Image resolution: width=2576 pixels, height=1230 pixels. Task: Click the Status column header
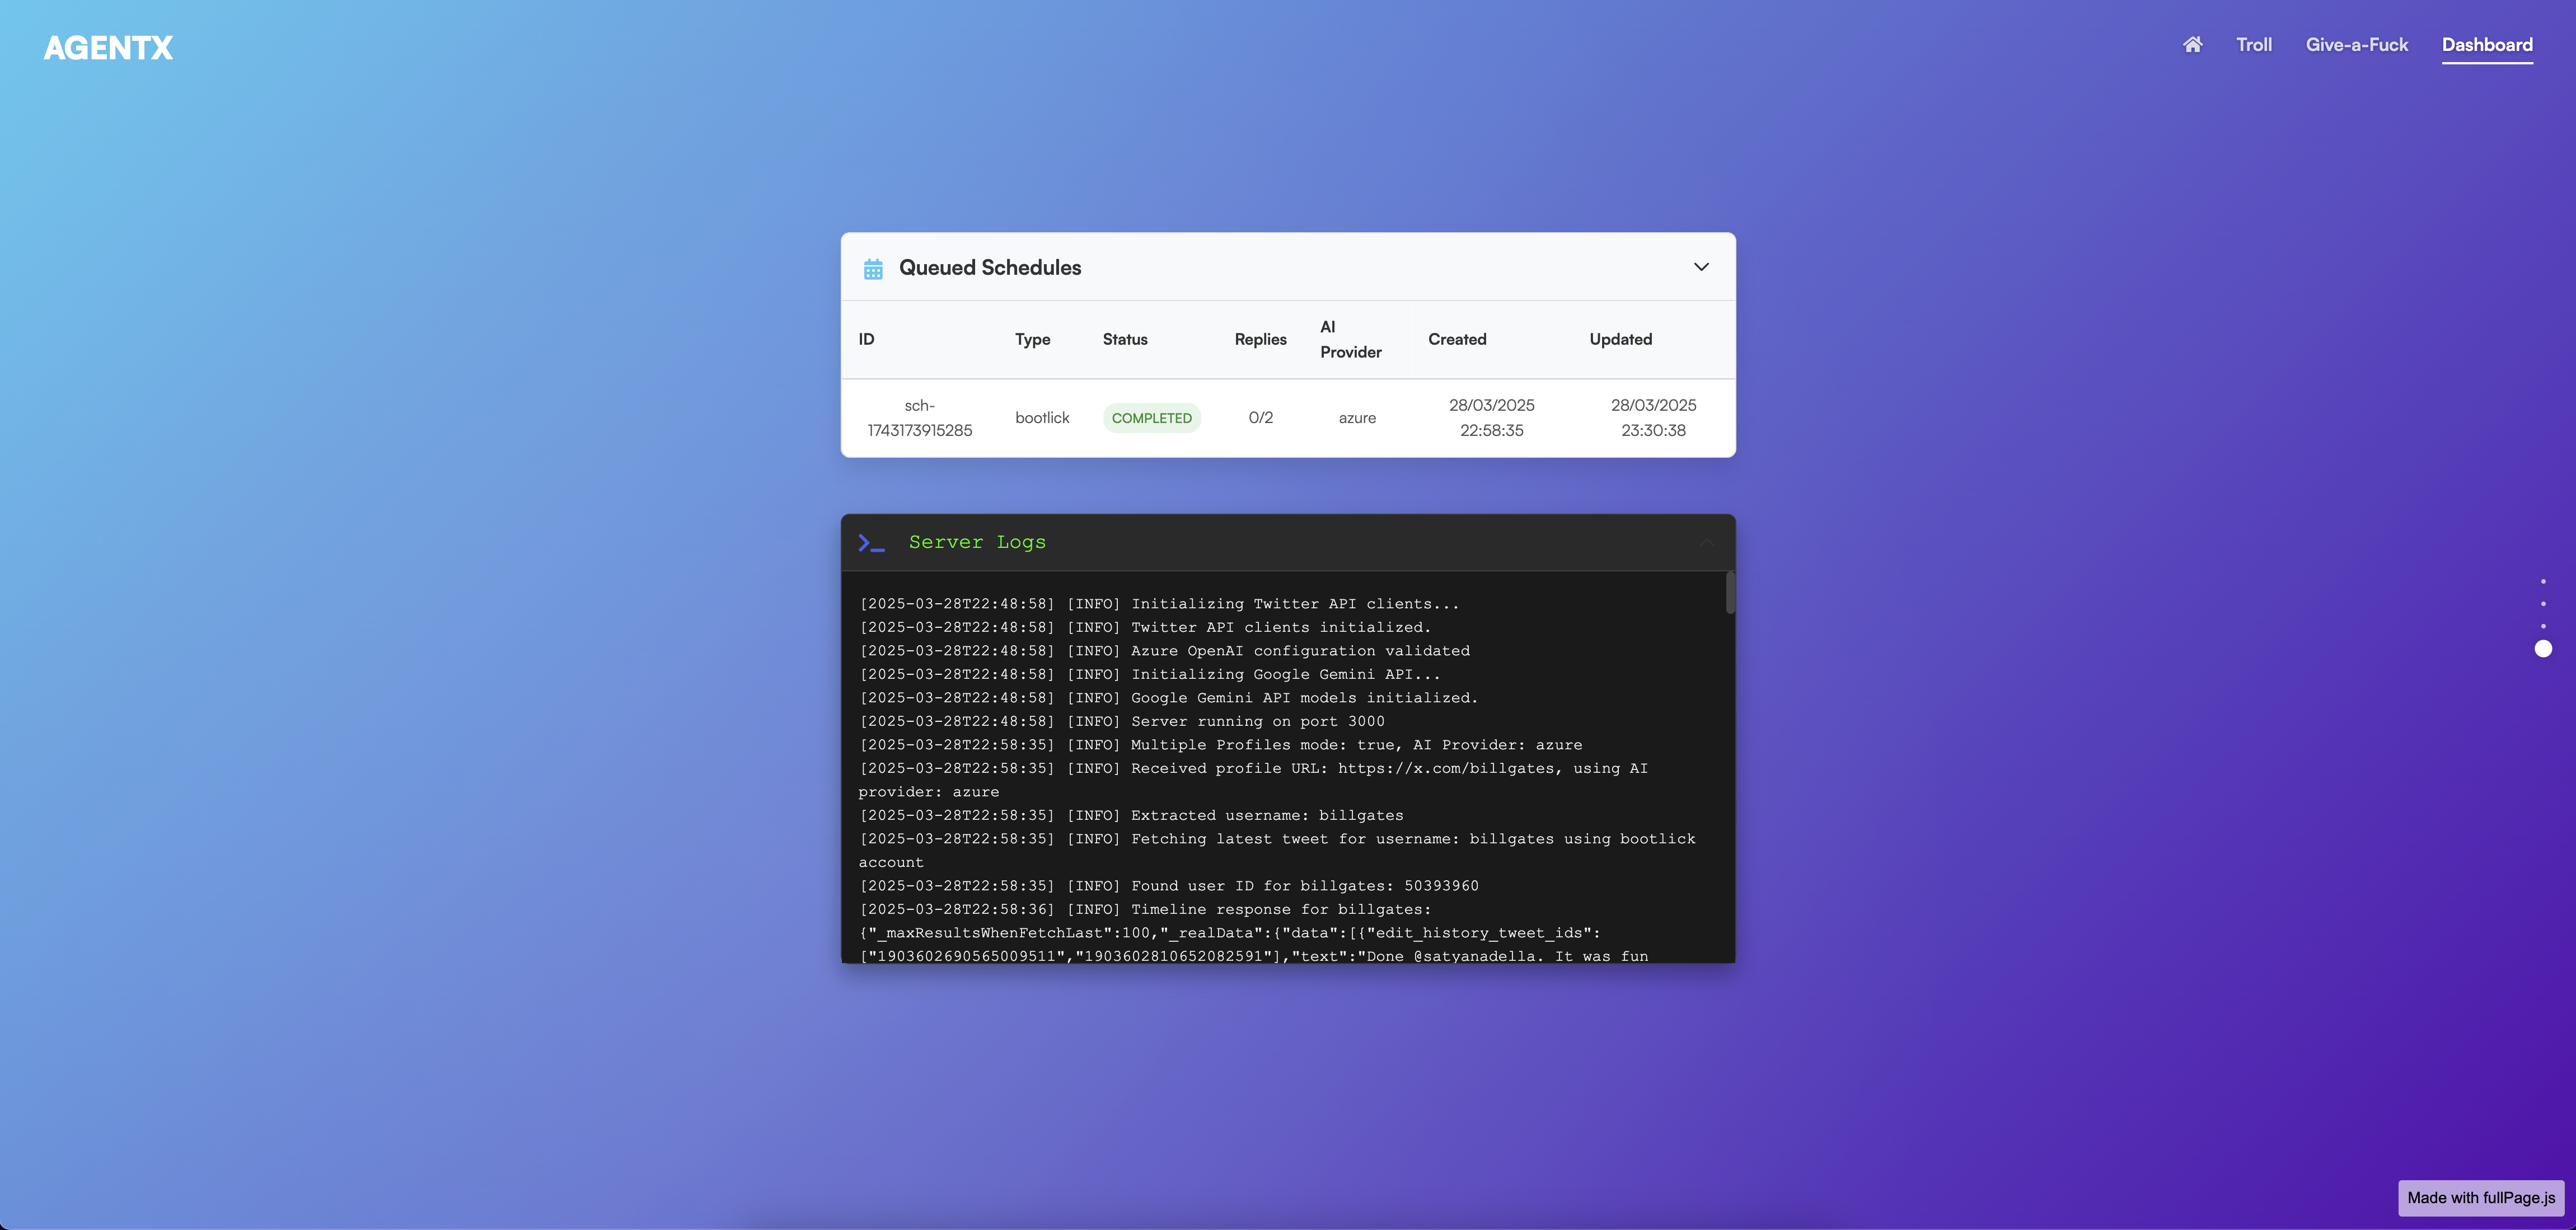click(1124, 339)
